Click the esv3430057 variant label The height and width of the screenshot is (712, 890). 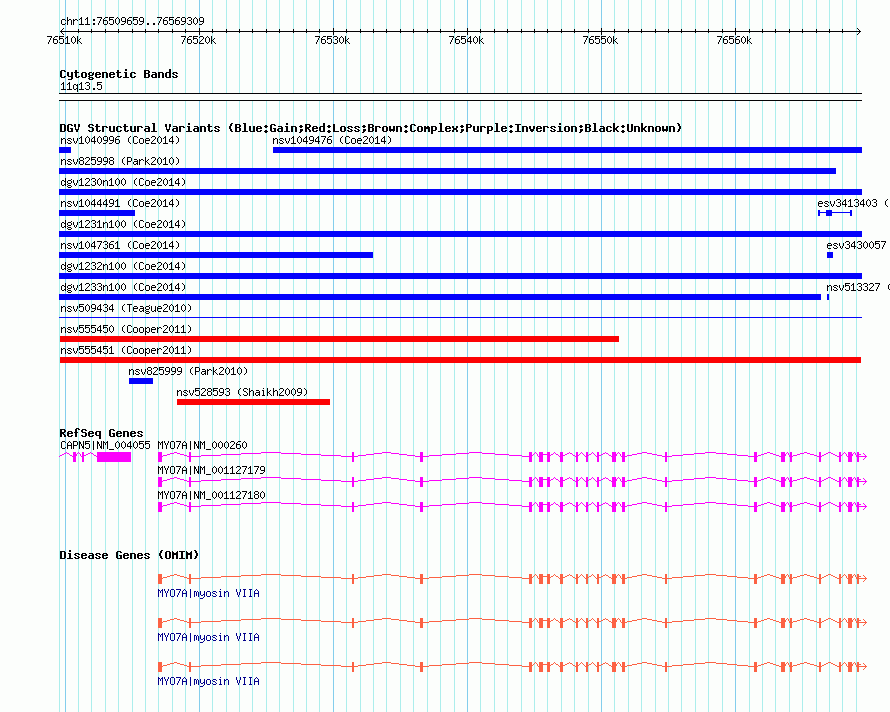[856, 245]
